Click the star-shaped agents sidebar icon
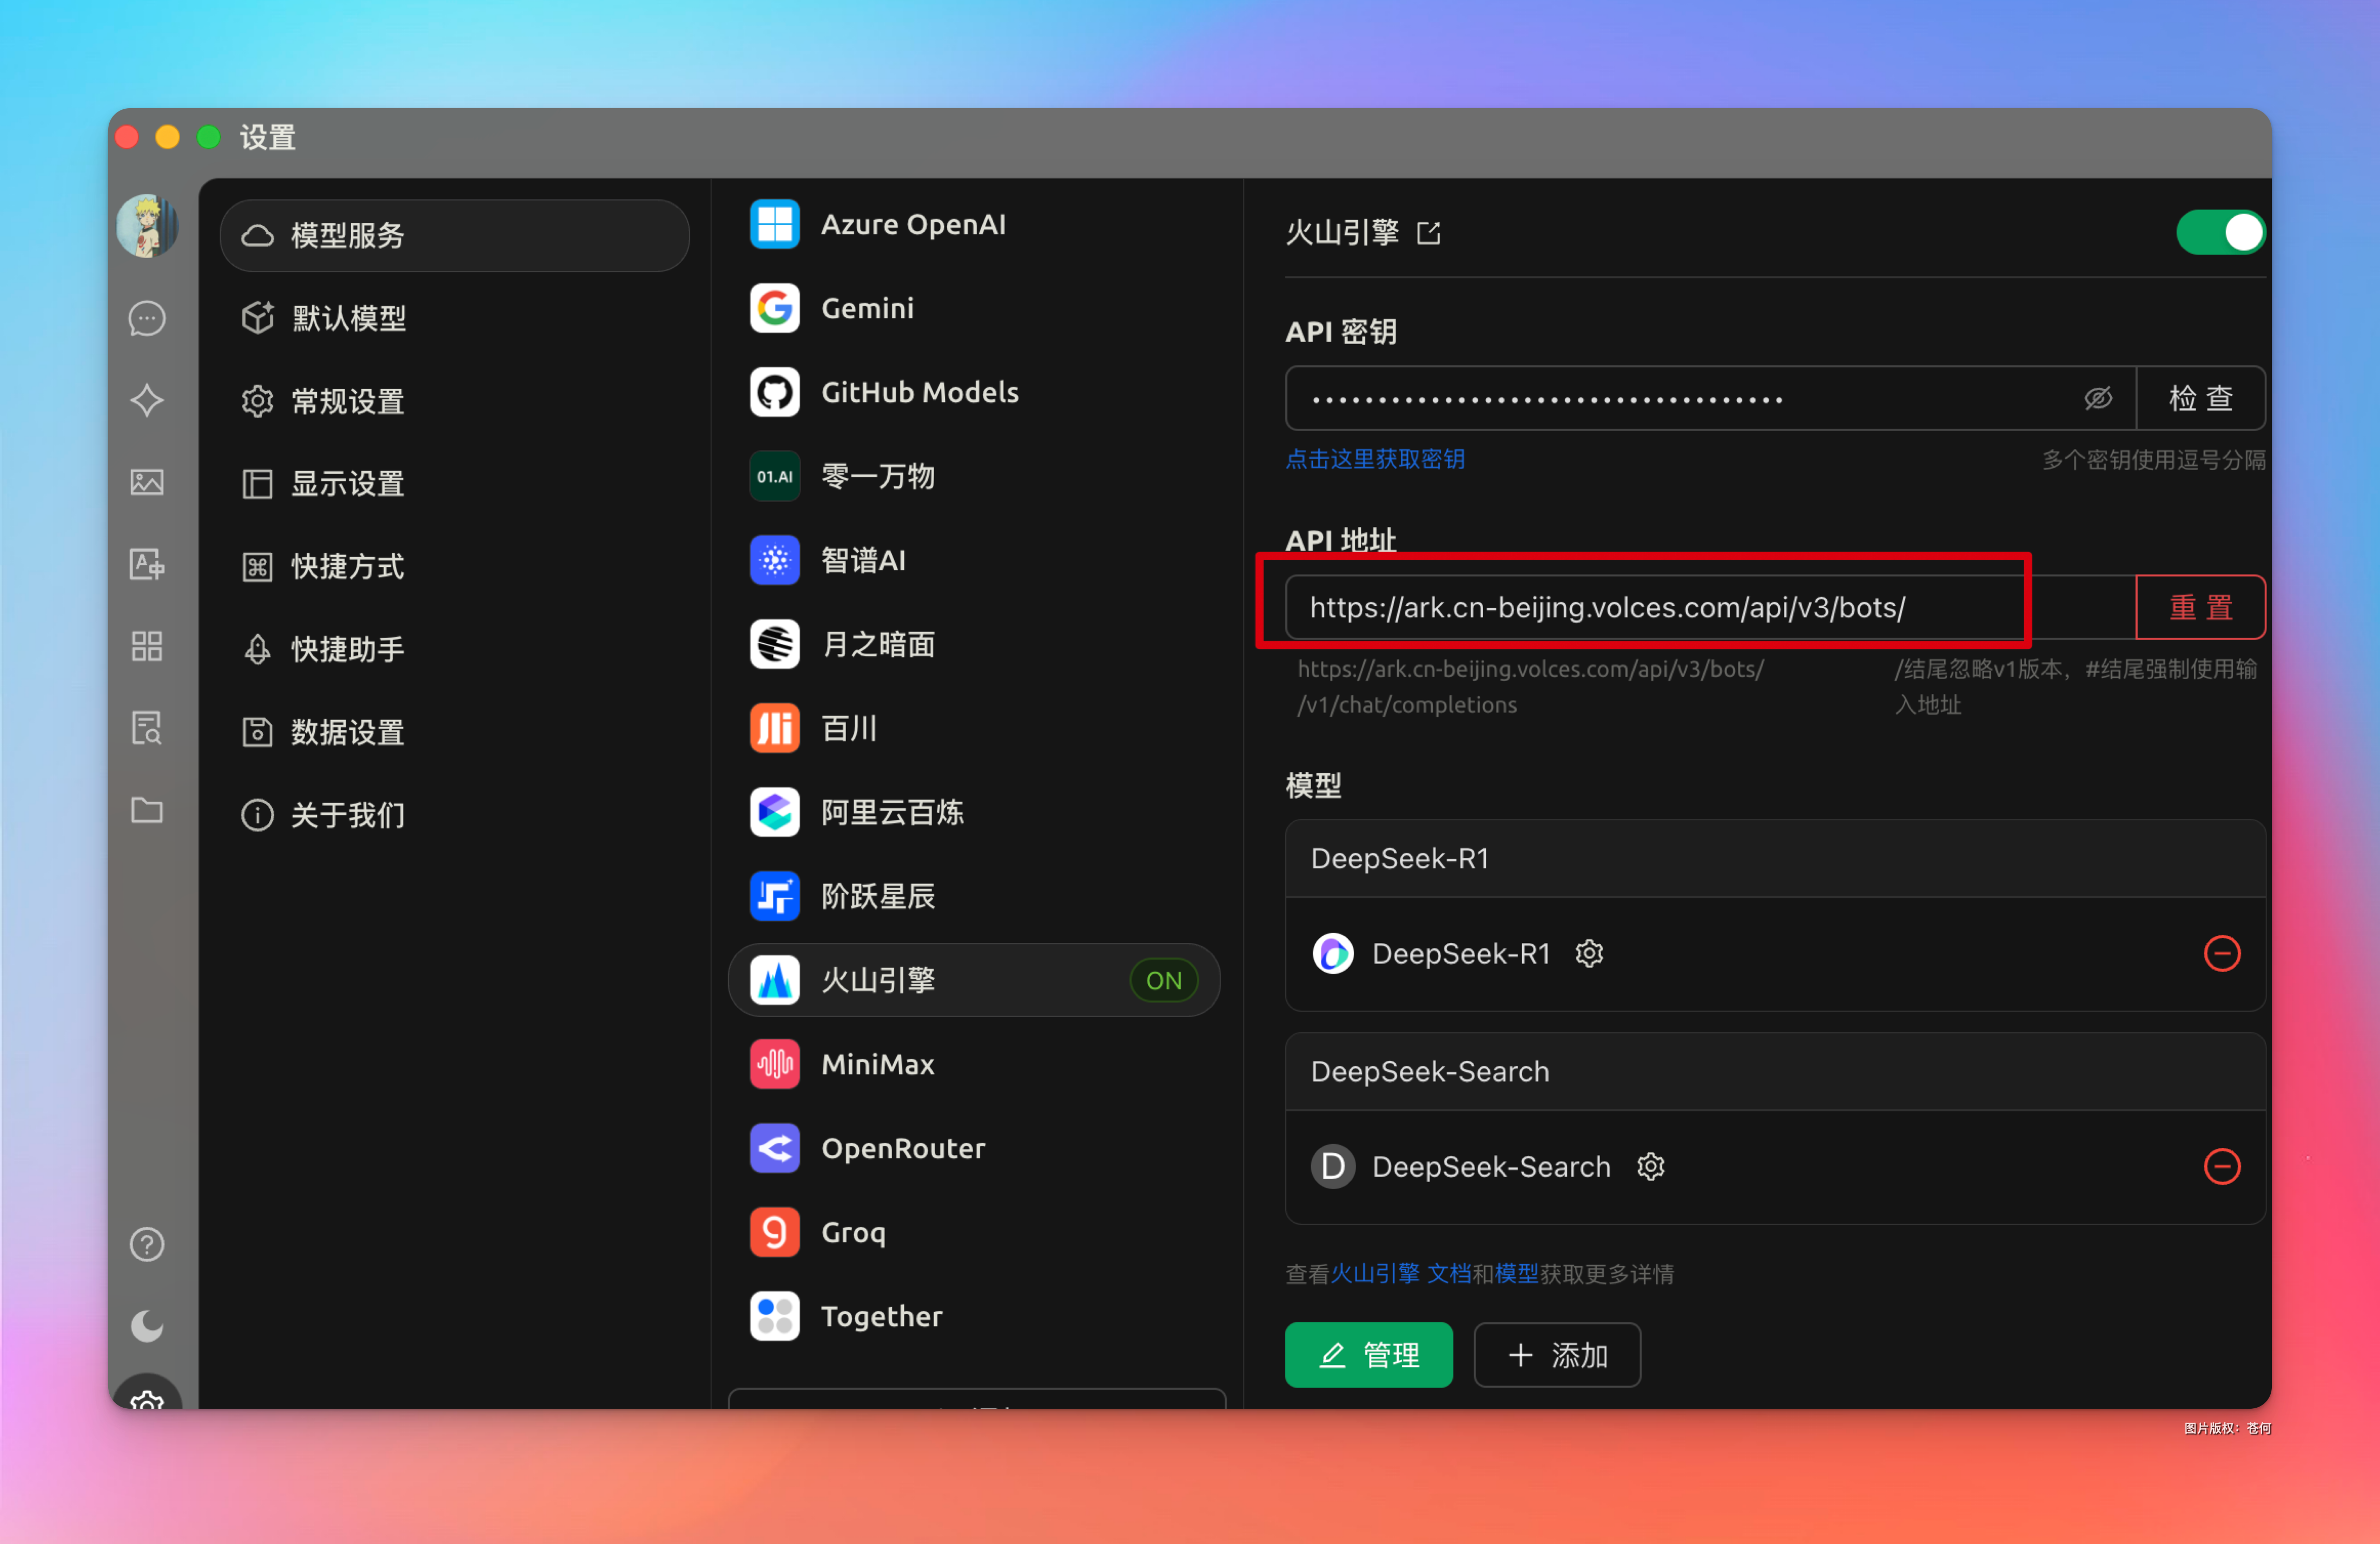This screenshot has width=2380, height=1544. (x=147, y=400)
